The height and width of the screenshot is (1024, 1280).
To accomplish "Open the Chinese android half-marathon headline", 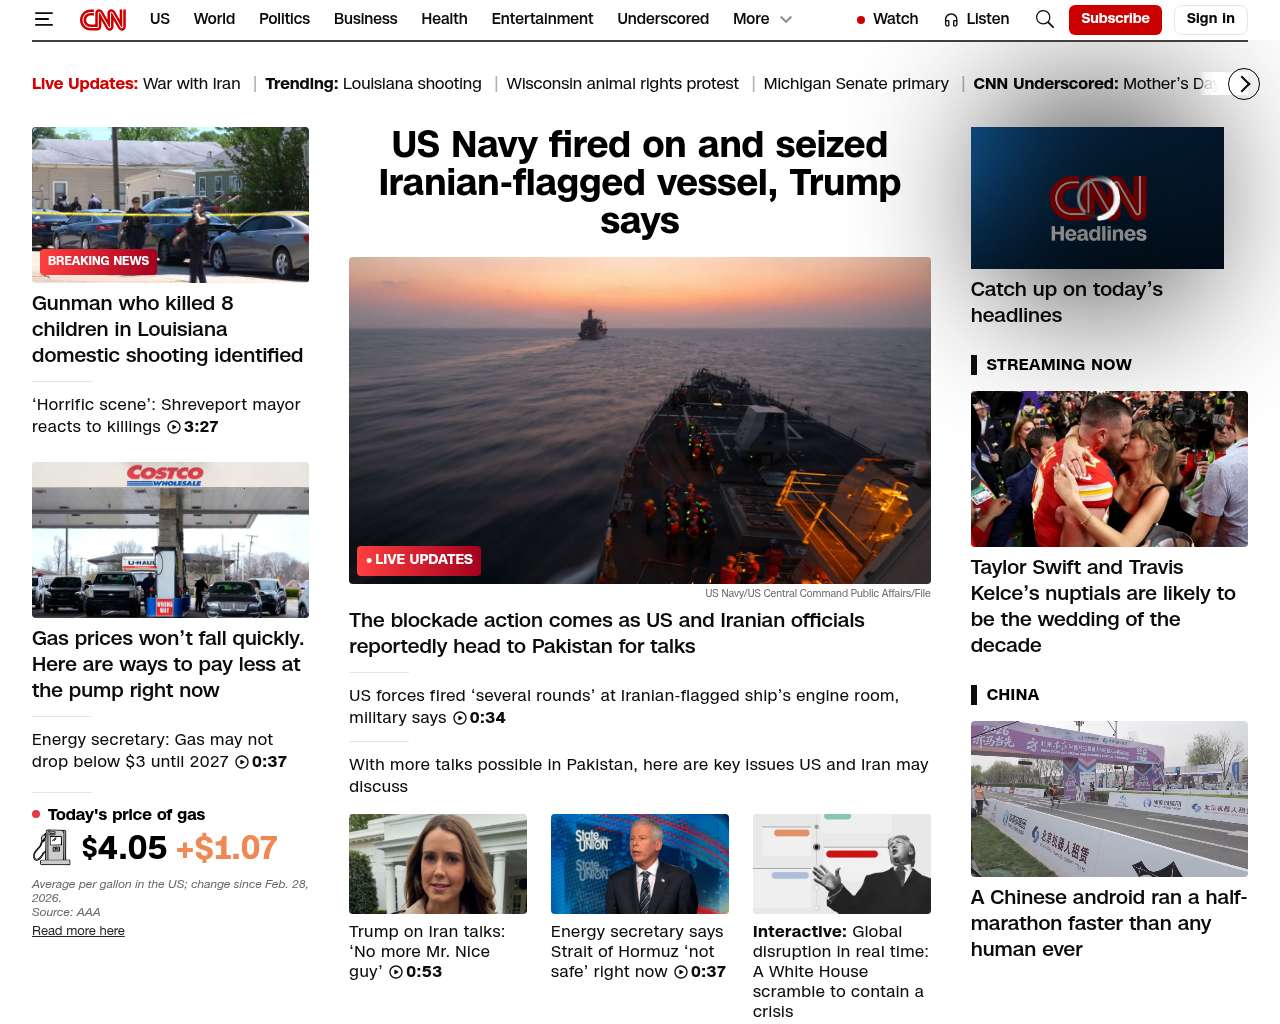I will point(1108,923).
